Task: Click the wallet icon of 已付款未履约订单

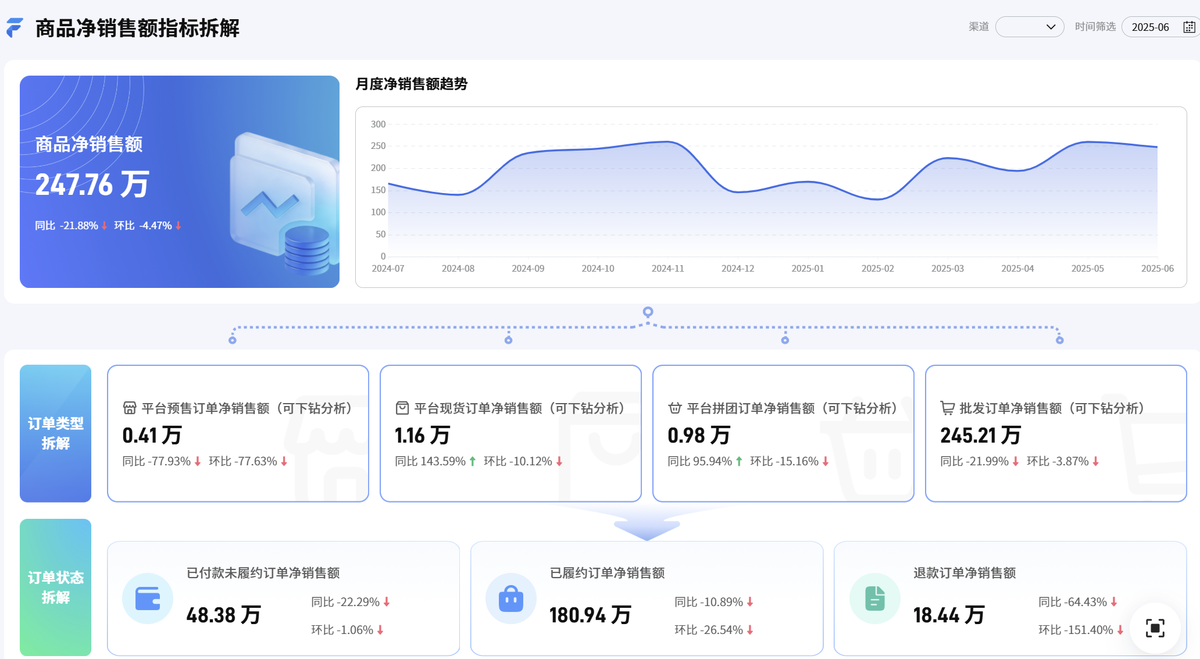Action: [148, 599]
